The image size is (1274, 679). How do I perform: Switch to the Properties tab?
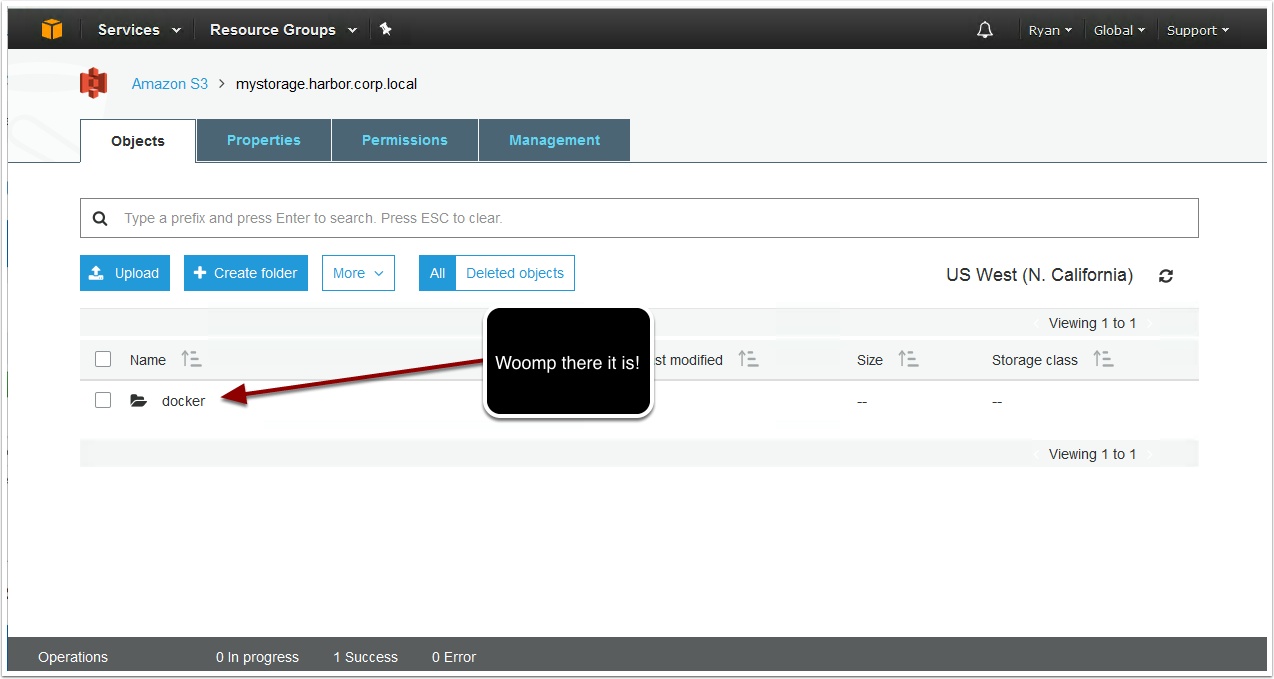264,140
